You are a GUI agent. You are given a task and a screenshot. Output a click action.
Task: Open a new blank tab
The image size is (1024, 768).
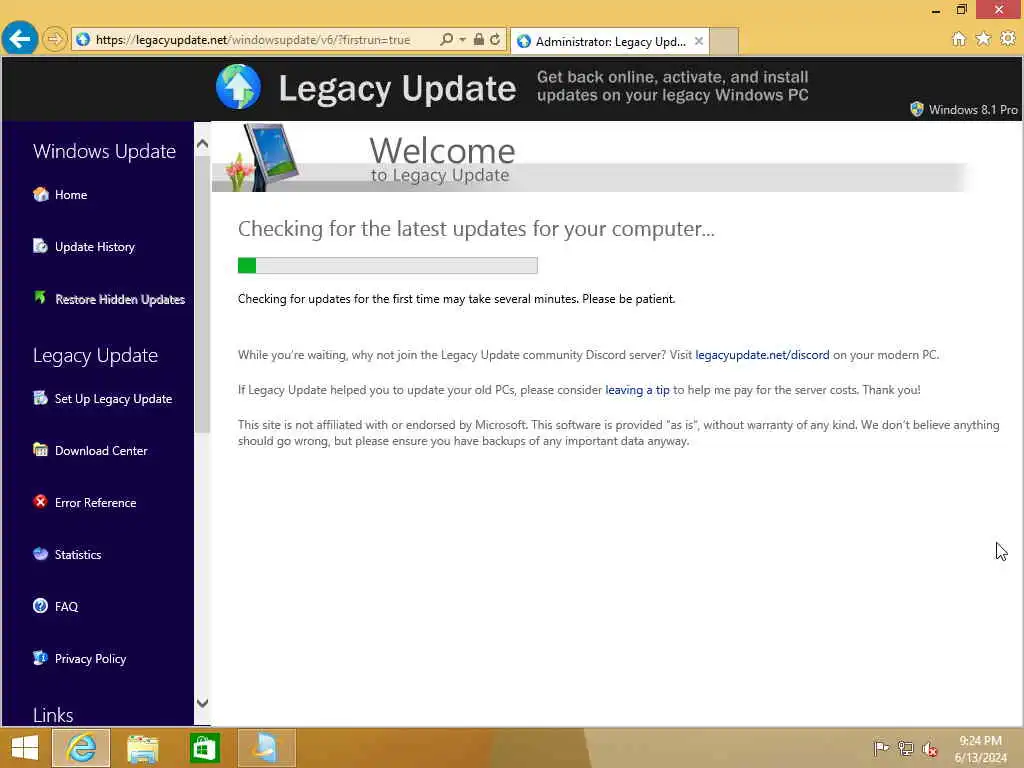[x=724, y=42]
